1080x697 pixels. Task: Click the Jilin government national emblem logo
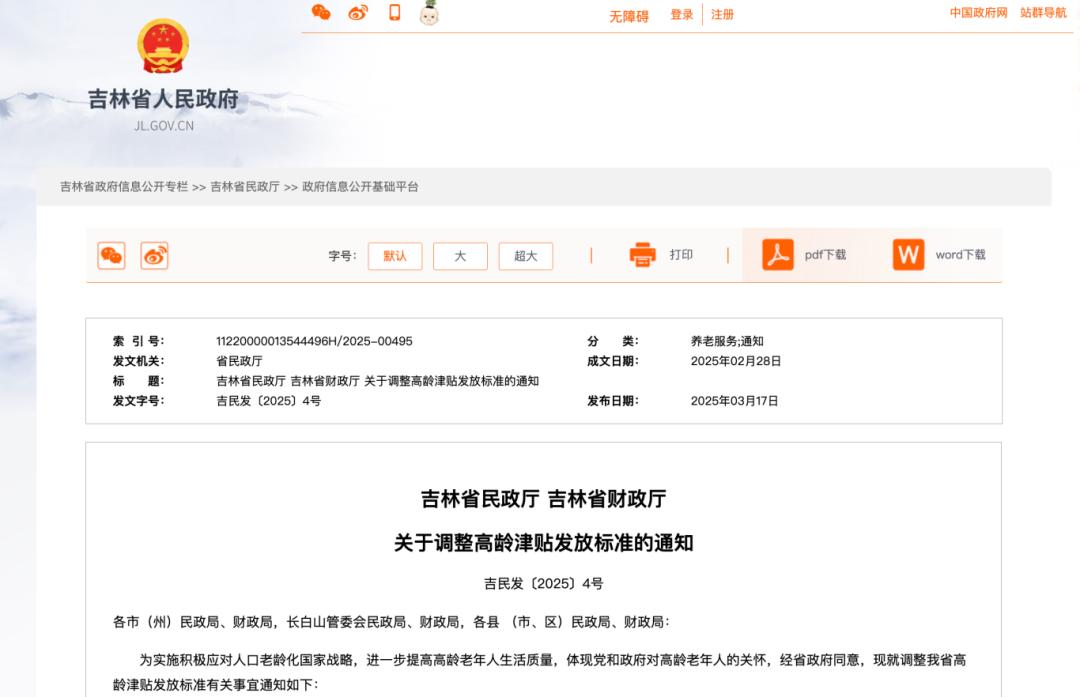[163, 47]
